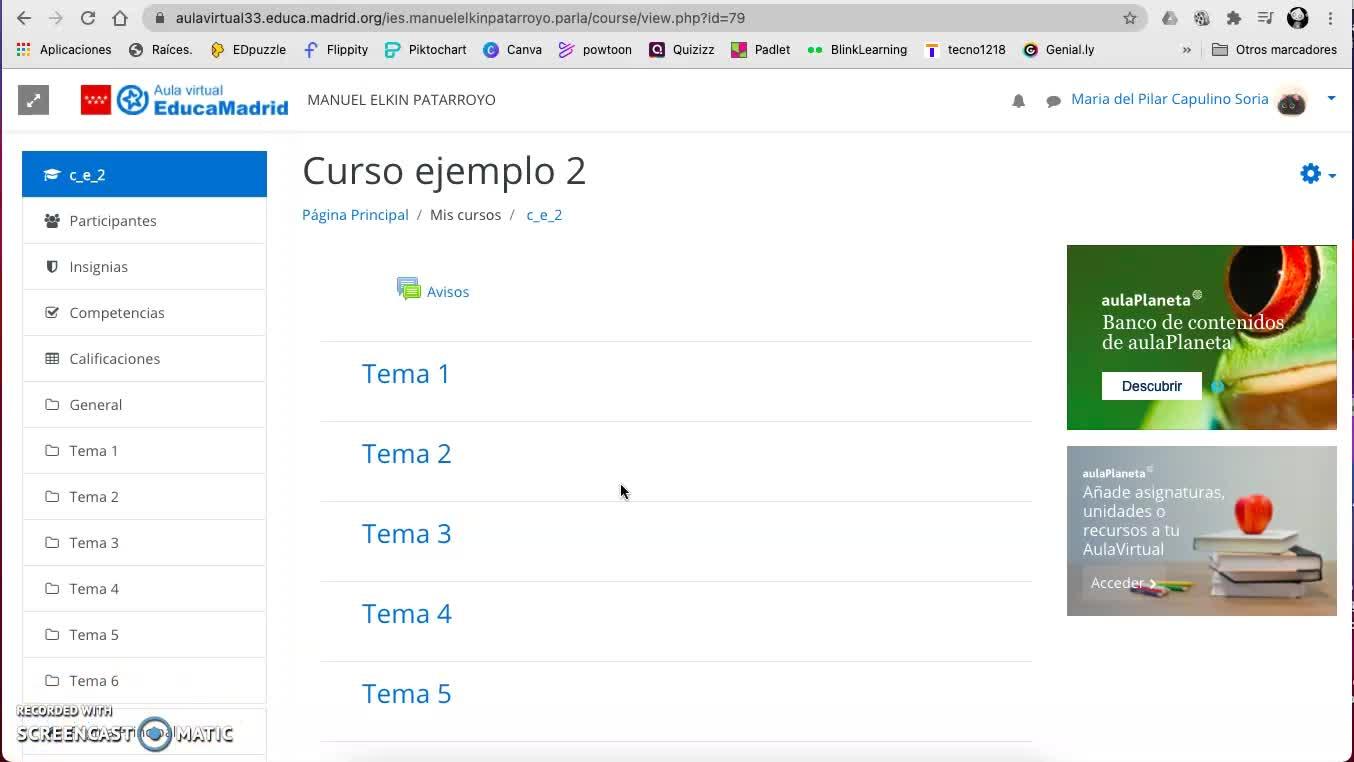Go to Tema 1 in the sidebar

pos(144,451)
